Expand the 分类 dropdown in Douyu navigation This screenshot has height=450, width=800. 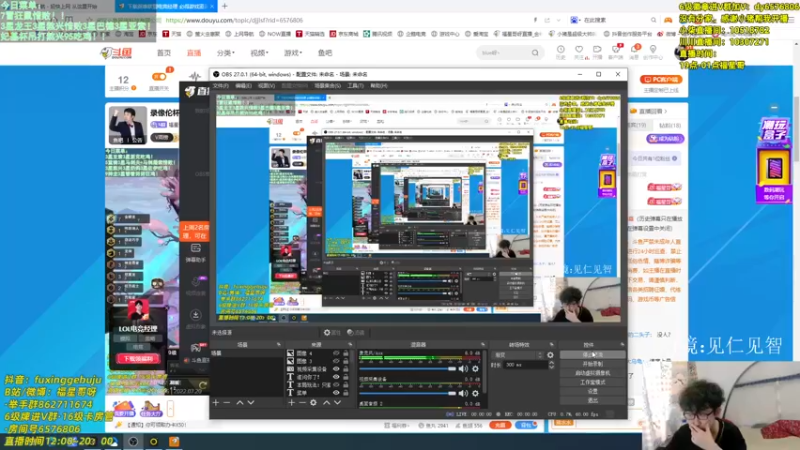[x=226, y=53]
